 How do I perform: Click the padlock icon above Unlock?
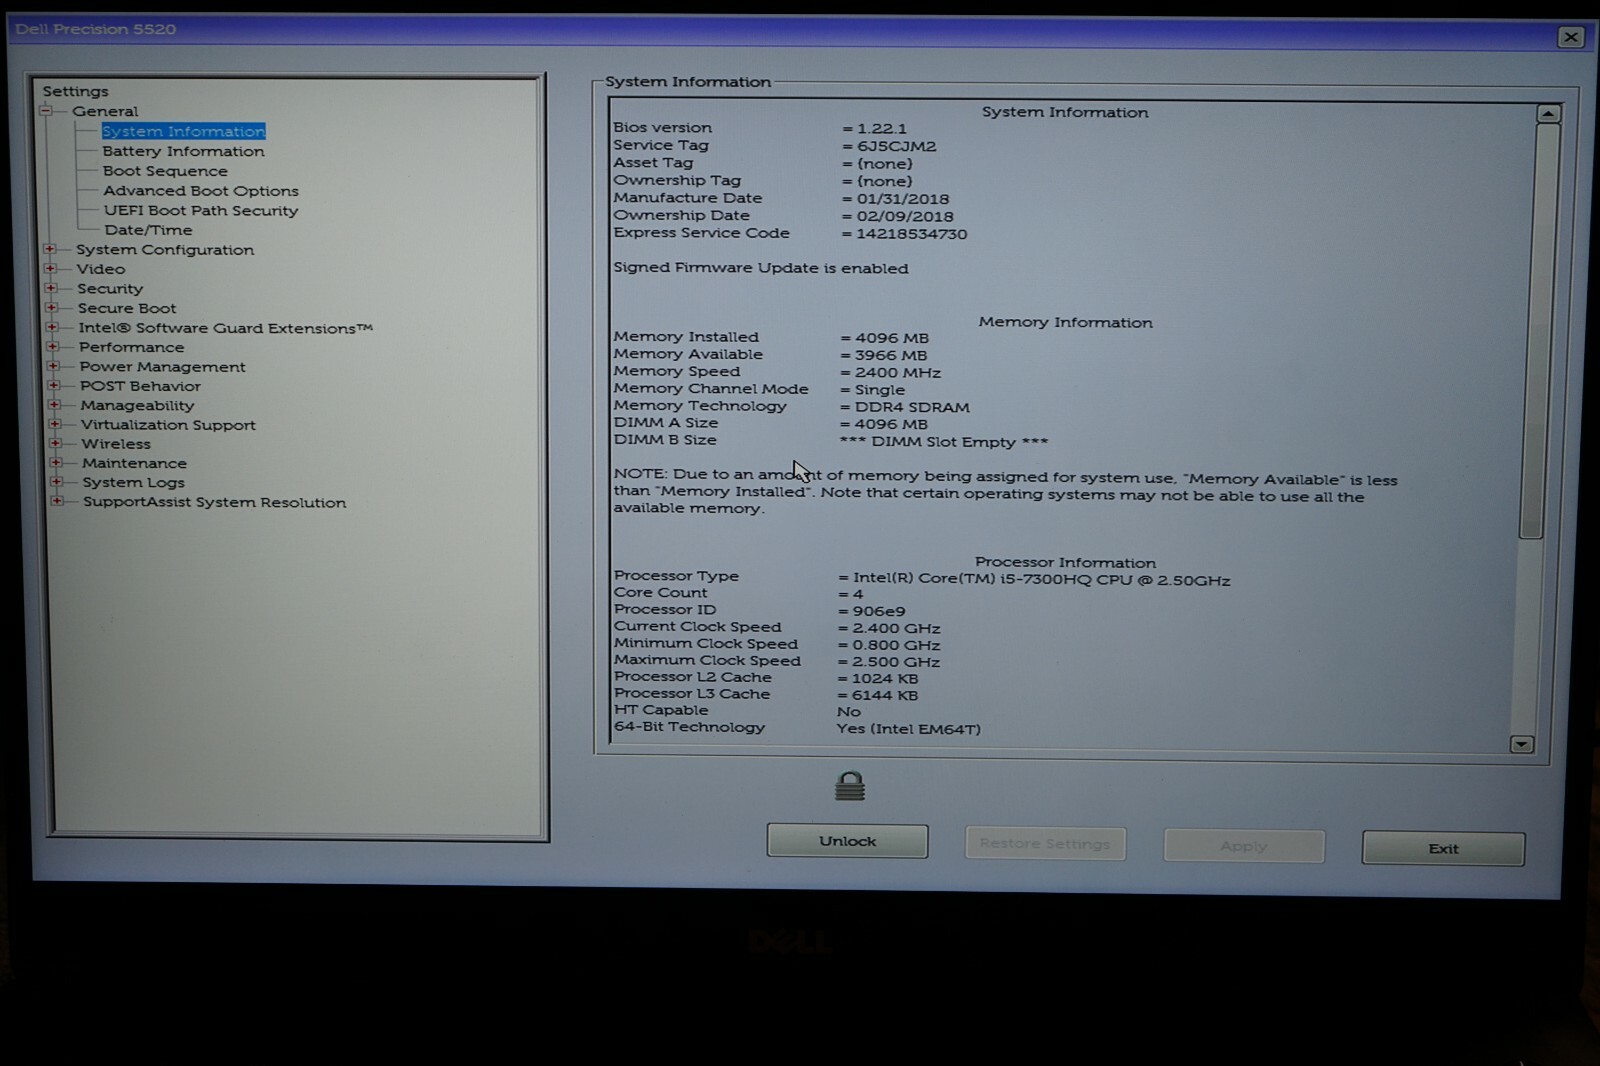tap(850, 786)
